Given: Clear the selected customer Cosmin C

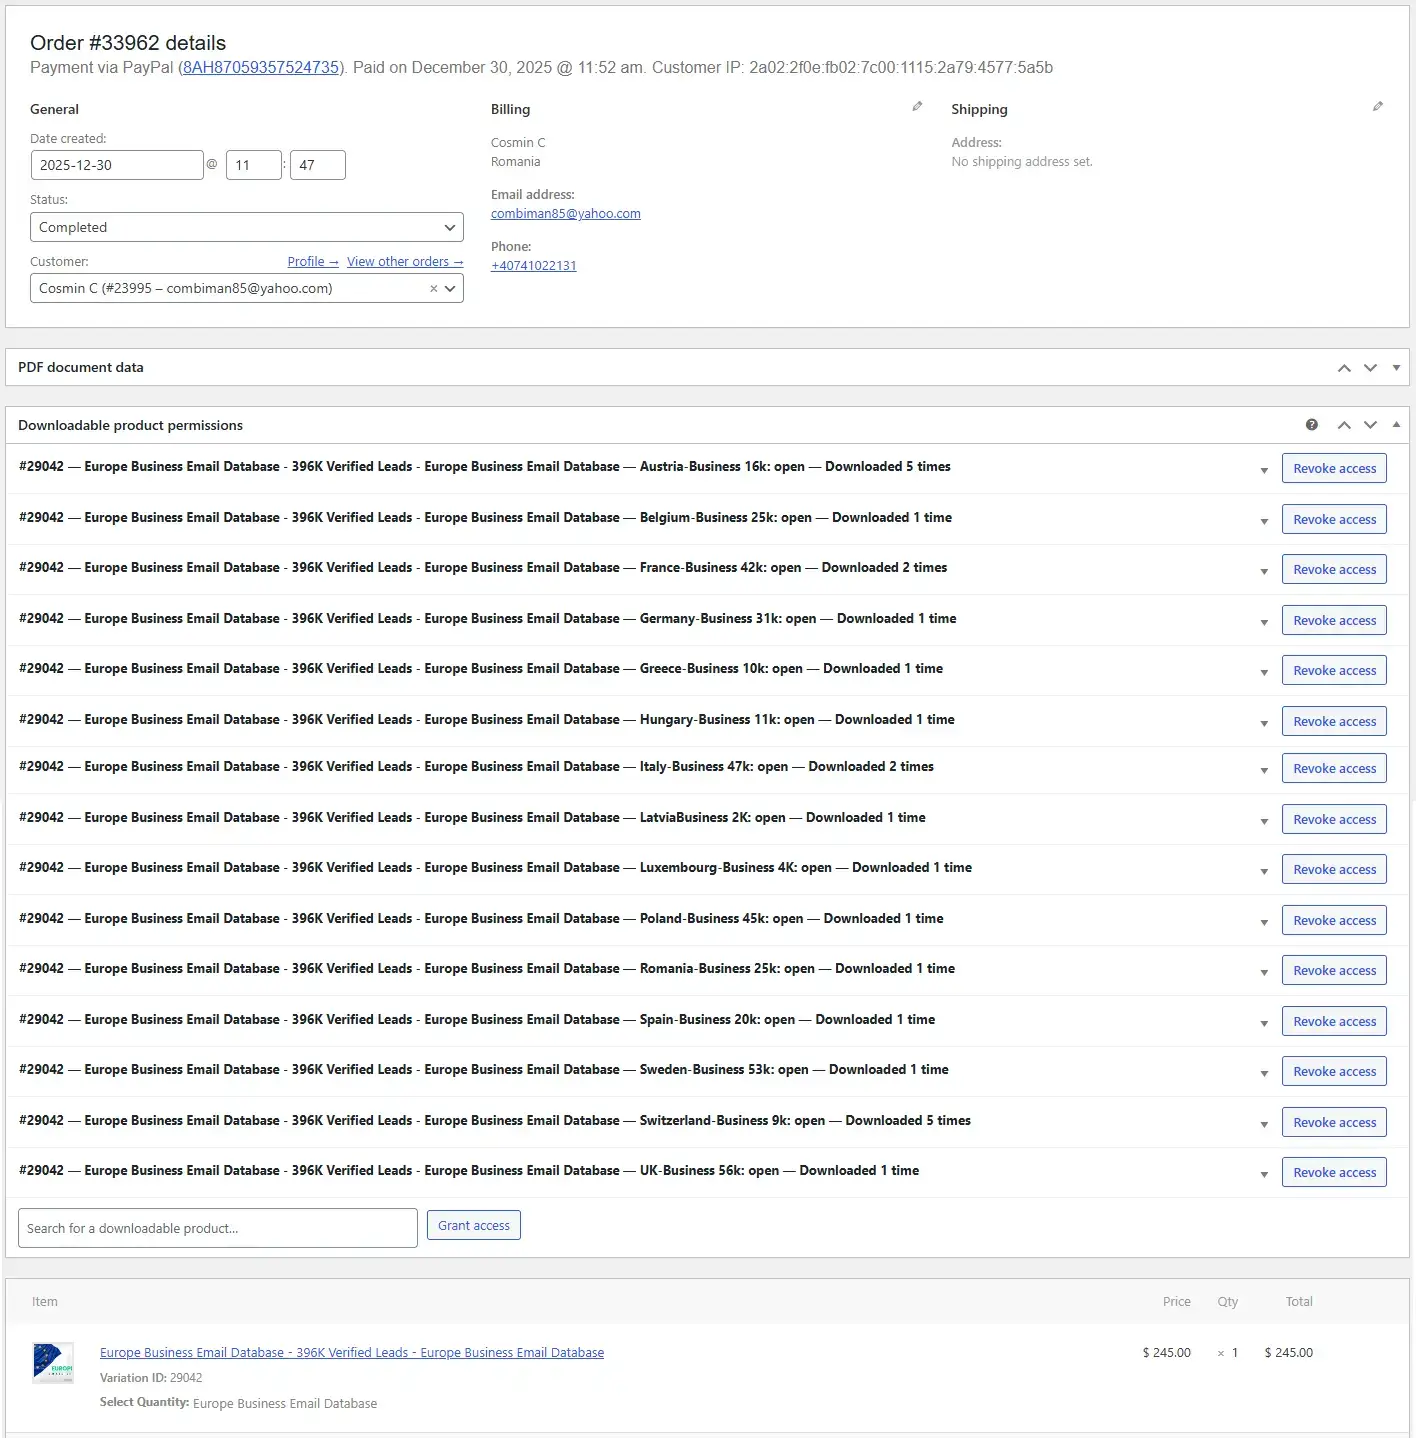Looking at the screenshot, I should tap(433, 289).
